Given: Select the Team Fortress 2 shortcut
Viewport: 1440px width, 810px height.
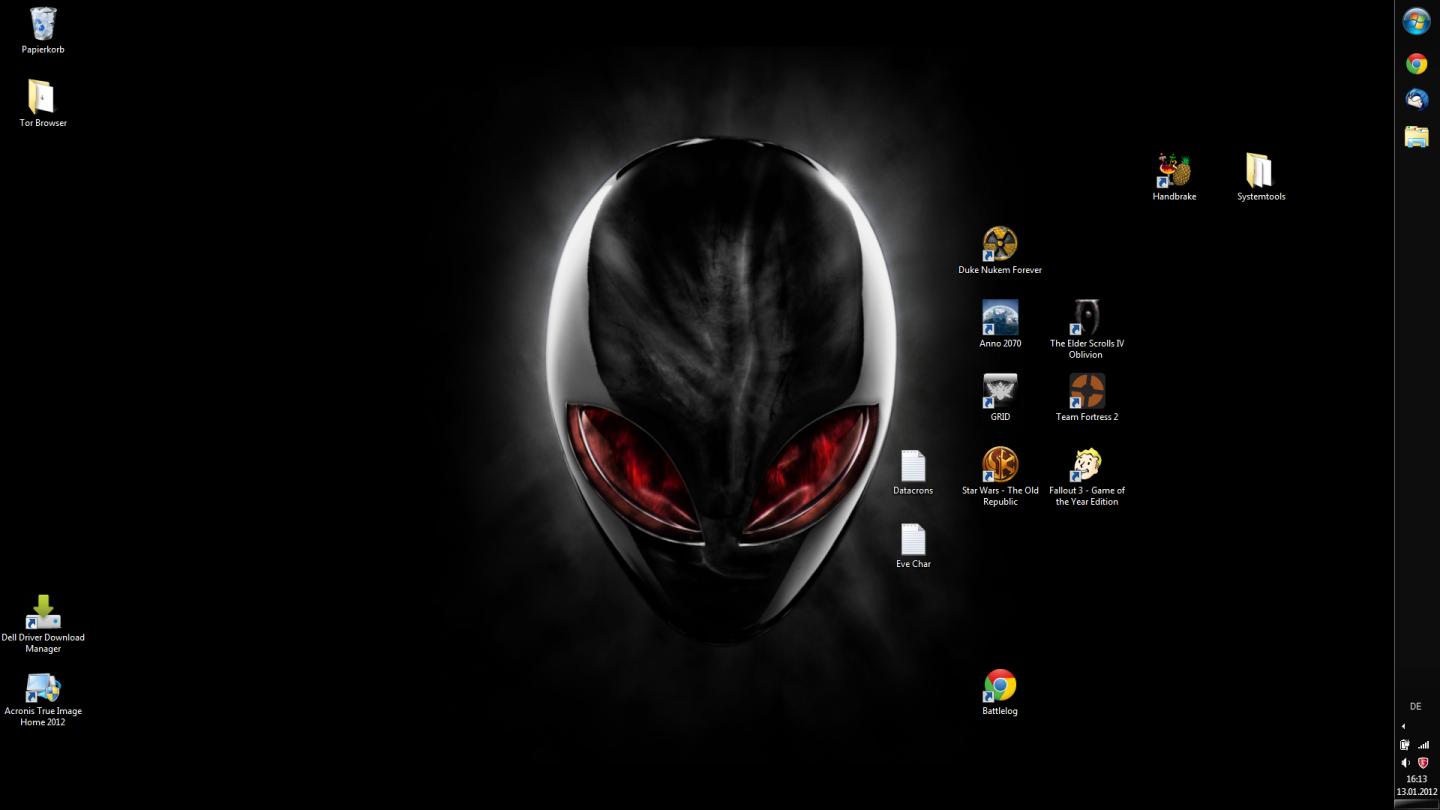Looking at the screenshot, I should [x=1086, y=391].
